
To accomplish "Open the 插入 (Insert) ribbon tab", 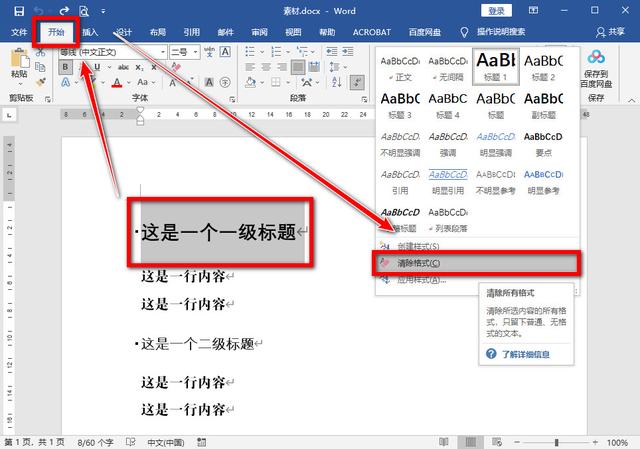I will click(x=91, y=32).
